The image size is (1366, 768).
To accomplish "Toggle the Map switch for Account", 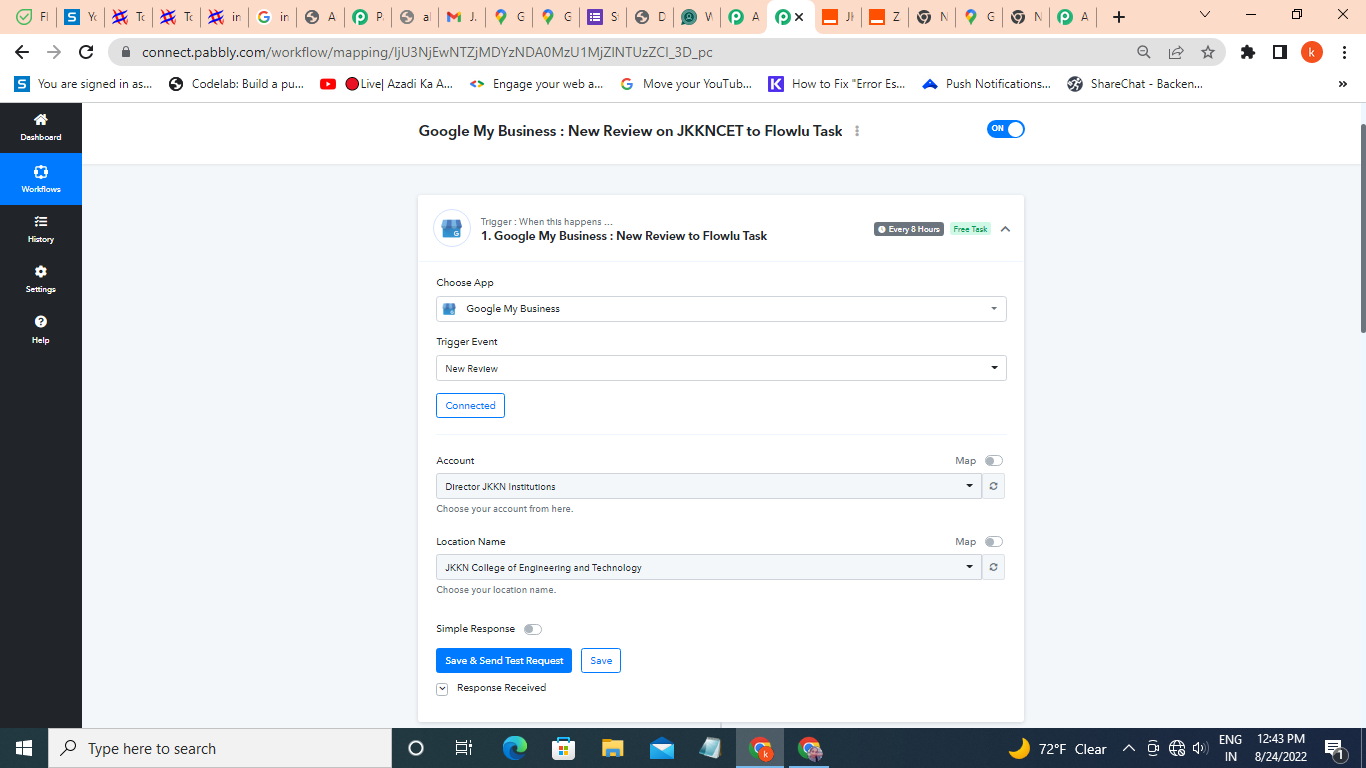I will [993, 461].
